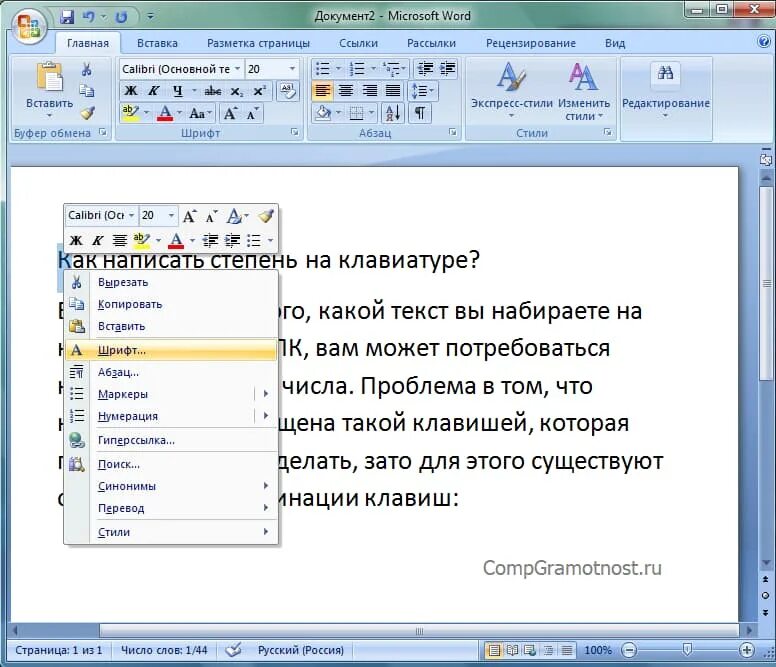Click word count Число слов in status bar

click(164, 650)
